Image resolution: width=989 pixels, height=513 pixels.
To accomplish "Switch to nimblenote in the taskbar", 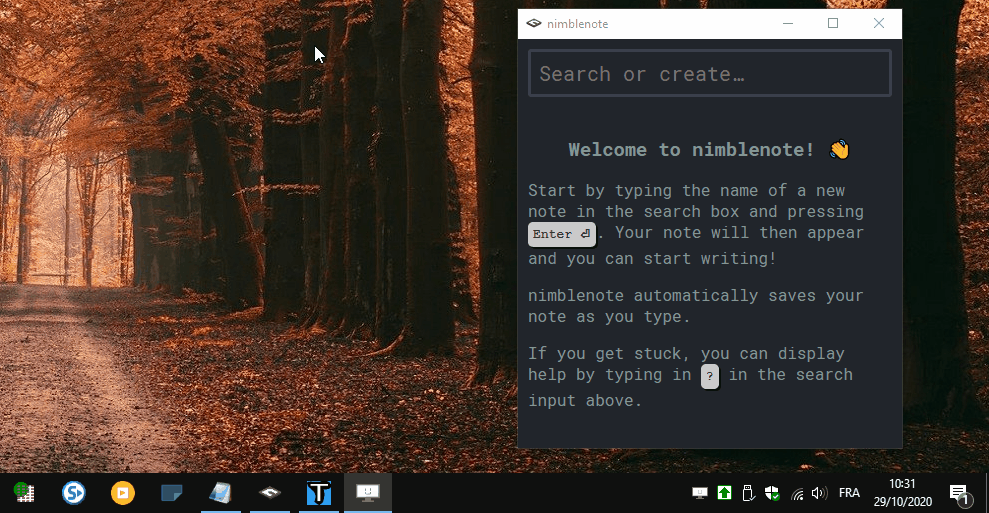I will (x=270, y=493).
